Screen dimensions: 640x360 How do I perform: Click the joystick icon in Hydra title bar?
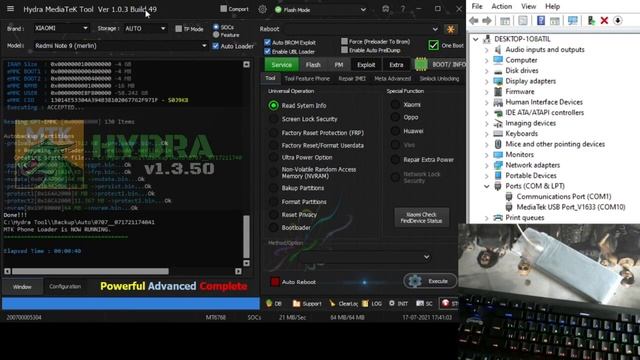coord(385,9)
